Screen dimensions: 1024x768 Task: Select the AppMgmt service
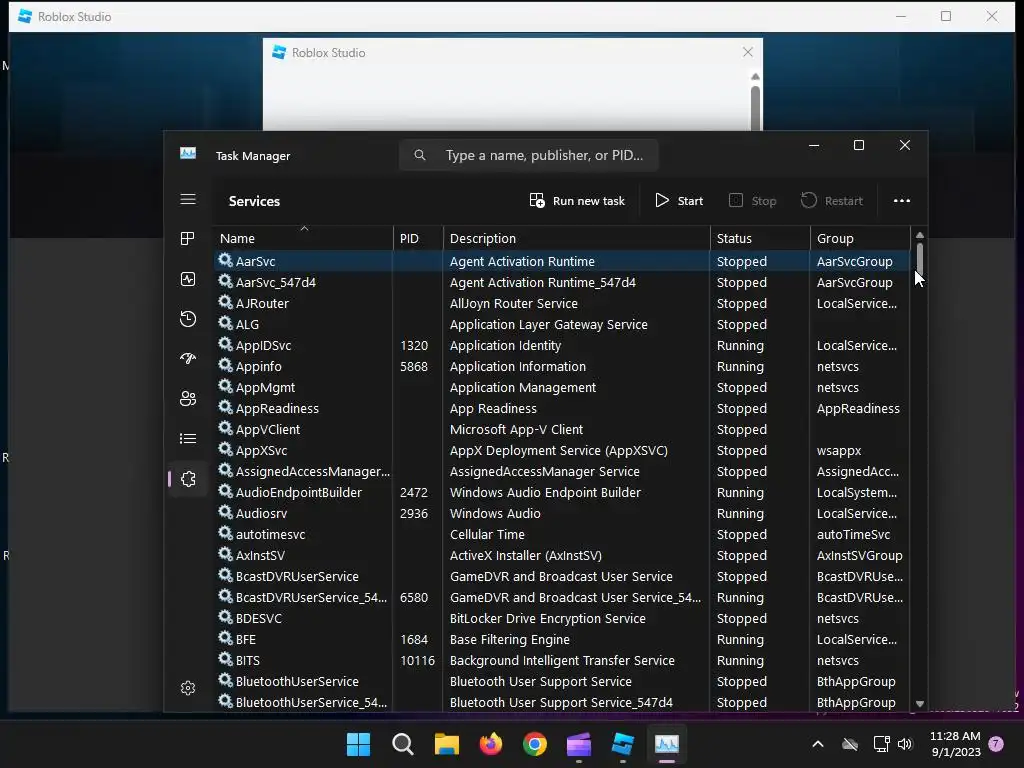pos(562,387)
